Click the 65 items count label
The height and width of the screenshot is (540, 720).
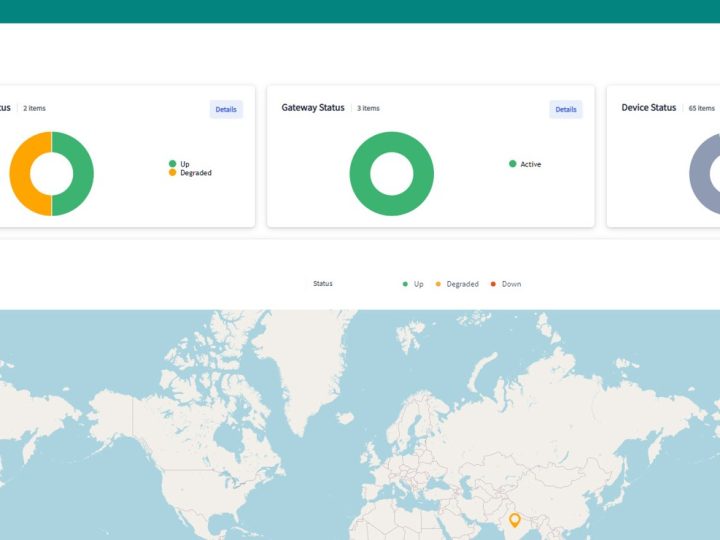point(702,108)
